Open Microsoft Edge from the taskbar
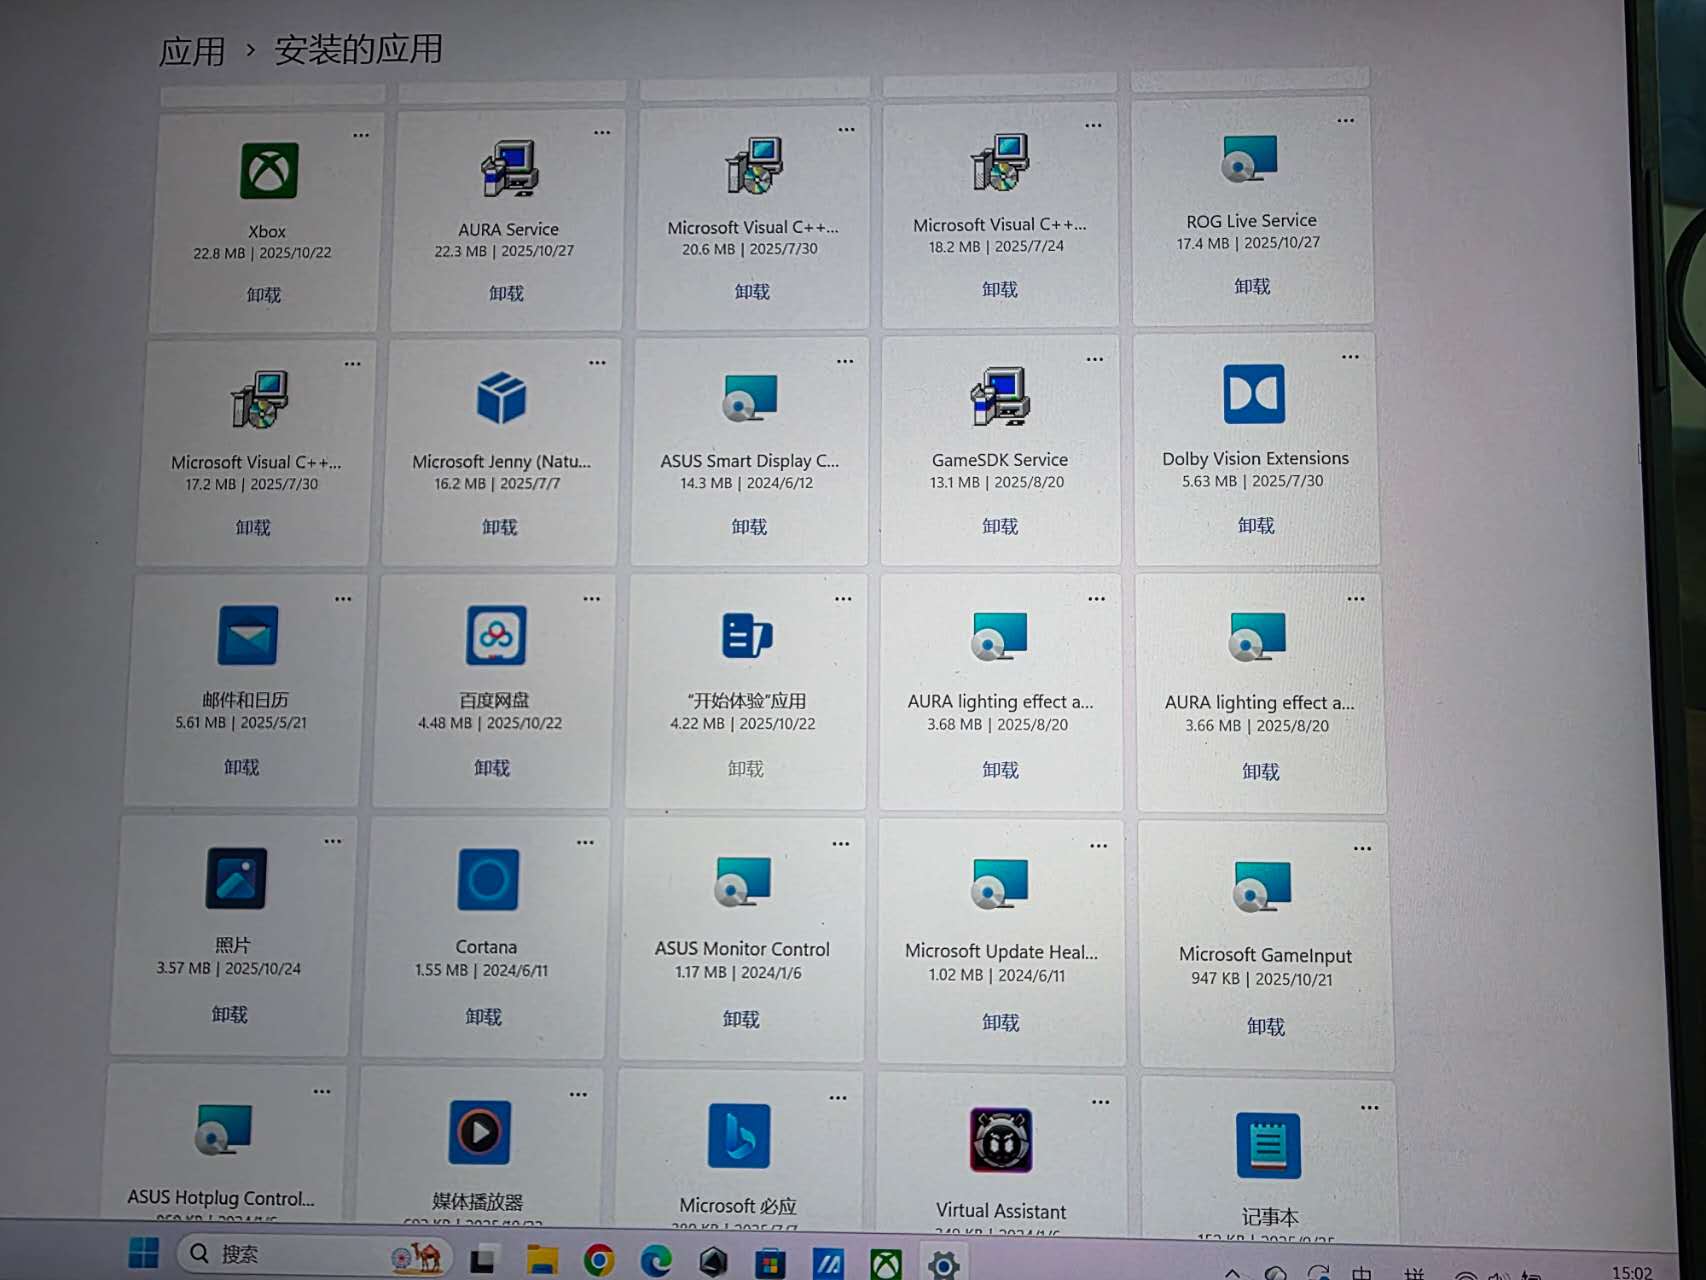Screen dimensions: 1706x1280 click(x=656, y=1261)
